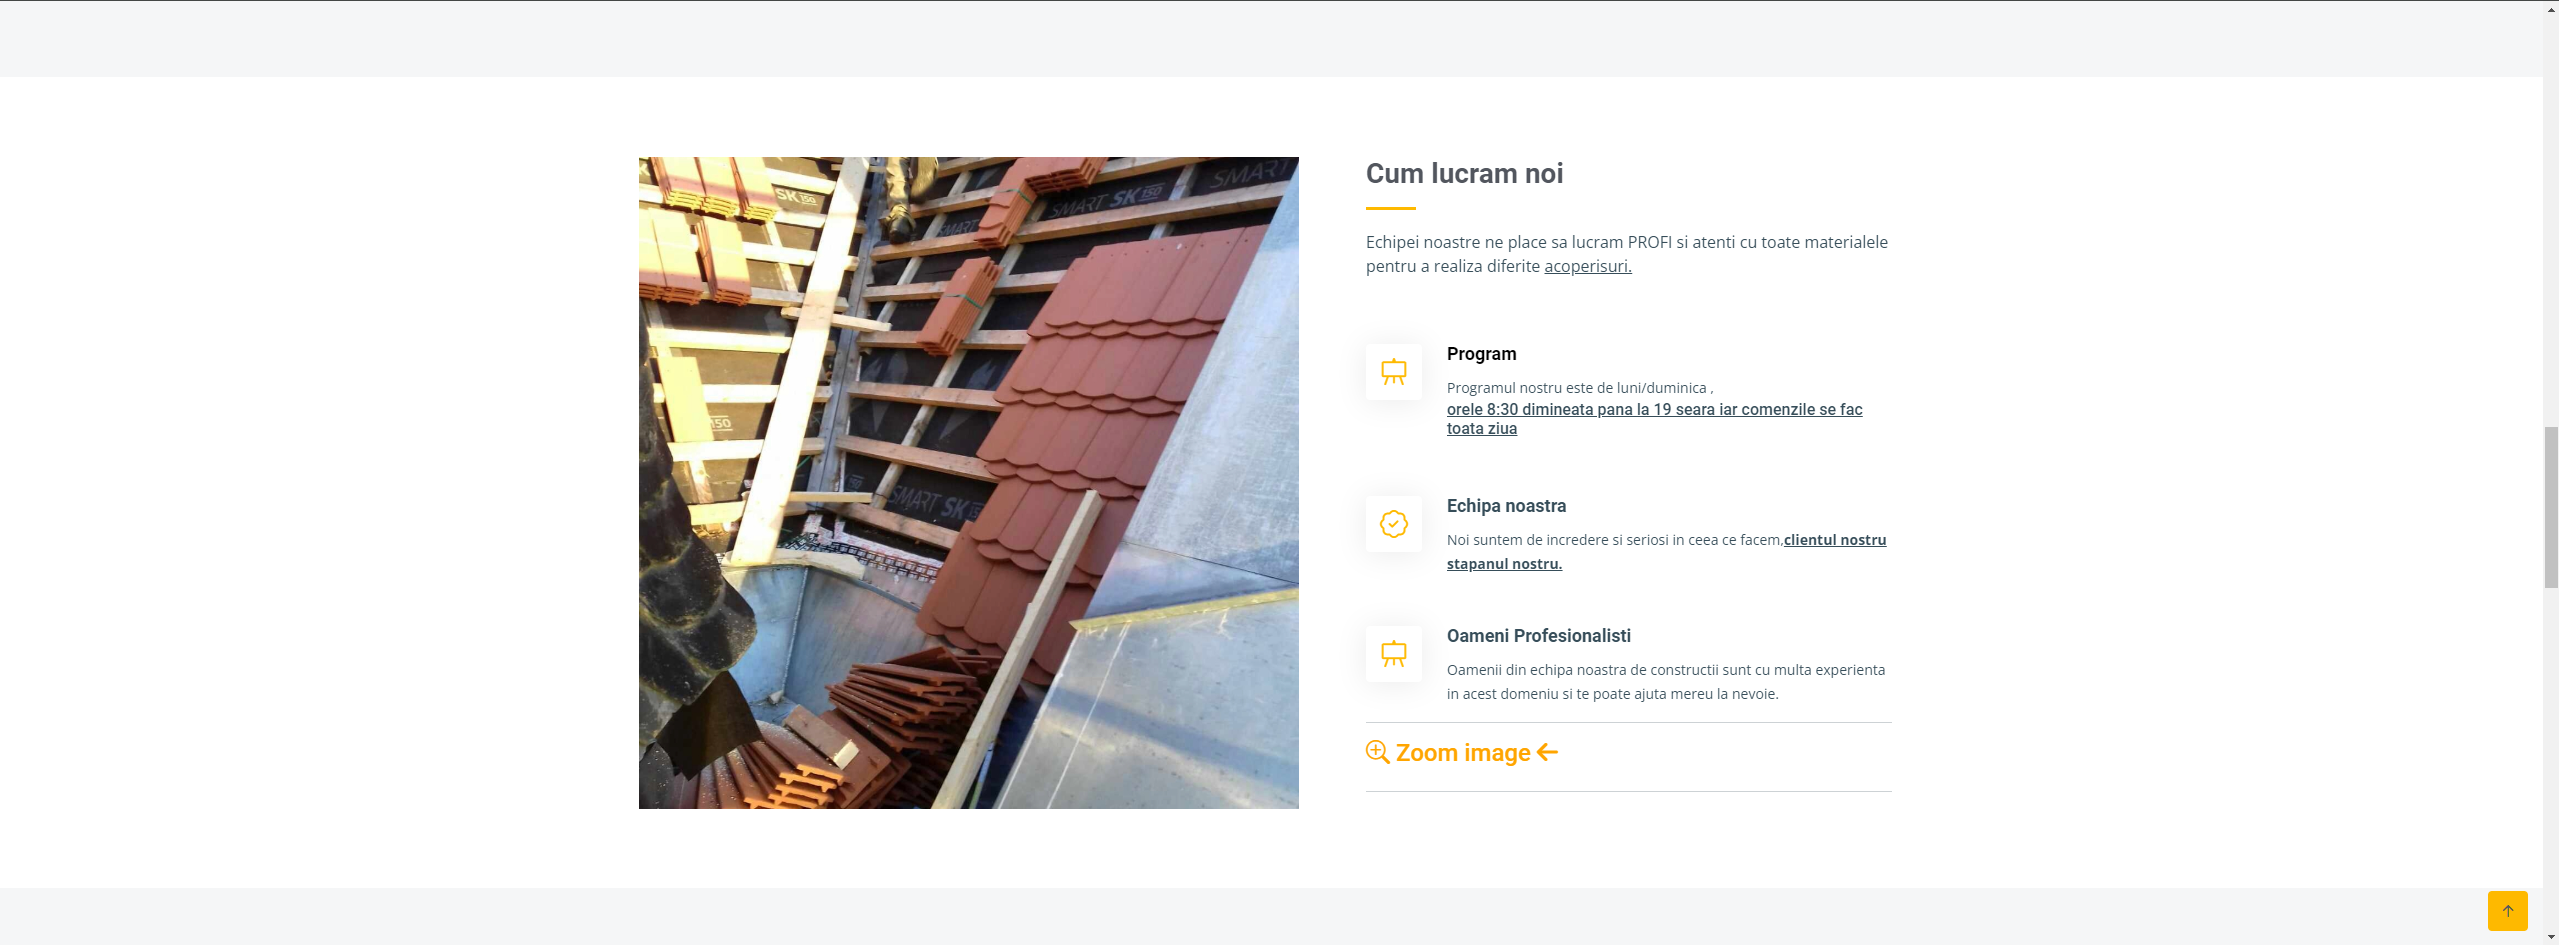The width and height of the screenshot is (2559, 945).
Task: Click the Oameni Profesionalisti heading
Action: 1538,636
